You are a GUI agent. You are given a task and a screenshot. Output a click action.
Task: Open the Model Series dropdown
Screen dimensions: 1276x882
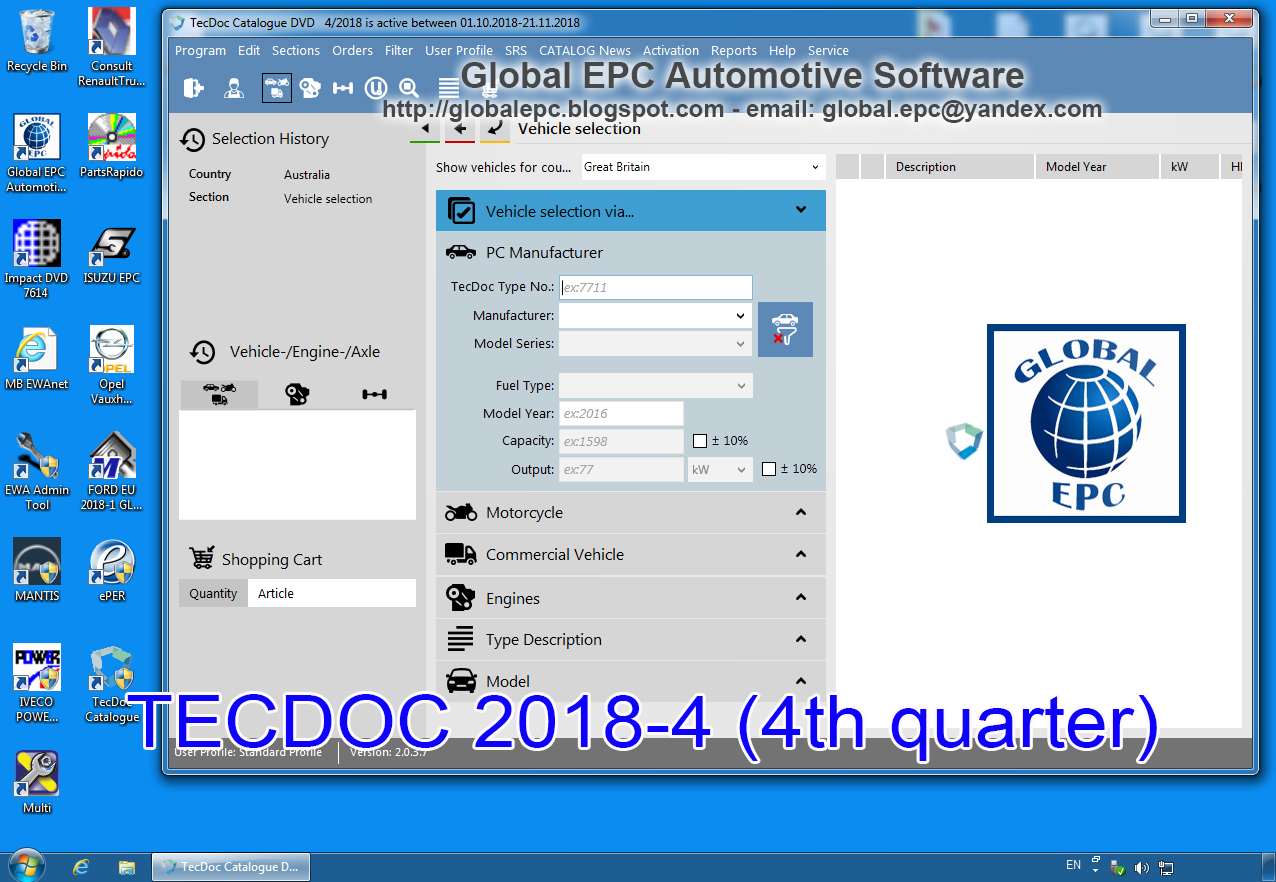coord(655,344)
